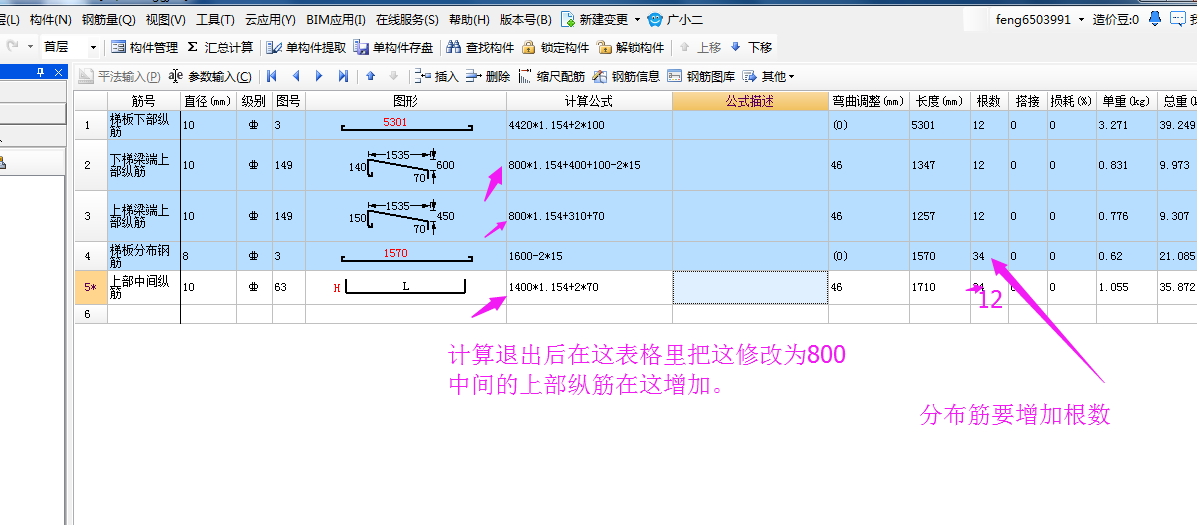Viewport: 1197px width, 525px height.
Task: Open the 钢筋量(Q) menu
Action: coord(108,19)
